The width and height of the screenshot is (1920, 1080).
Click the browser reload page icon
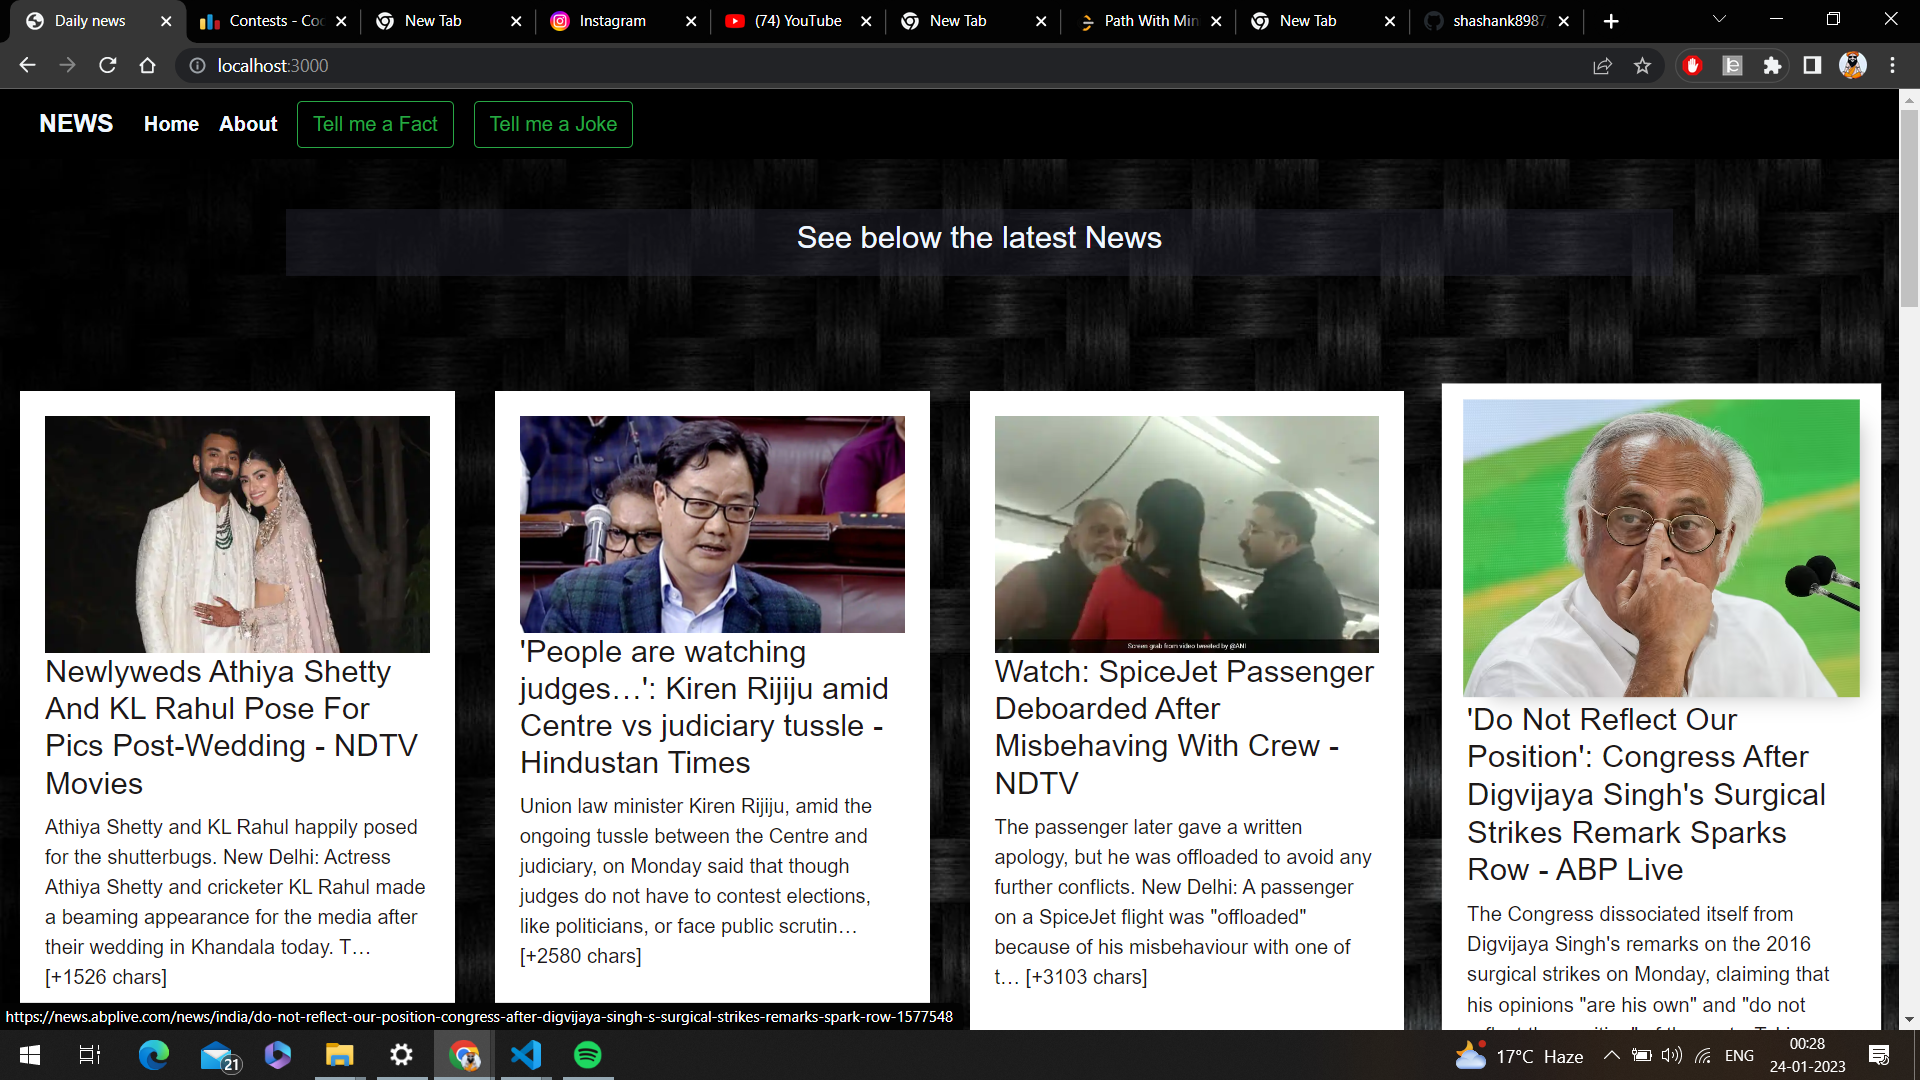point(108,65)
